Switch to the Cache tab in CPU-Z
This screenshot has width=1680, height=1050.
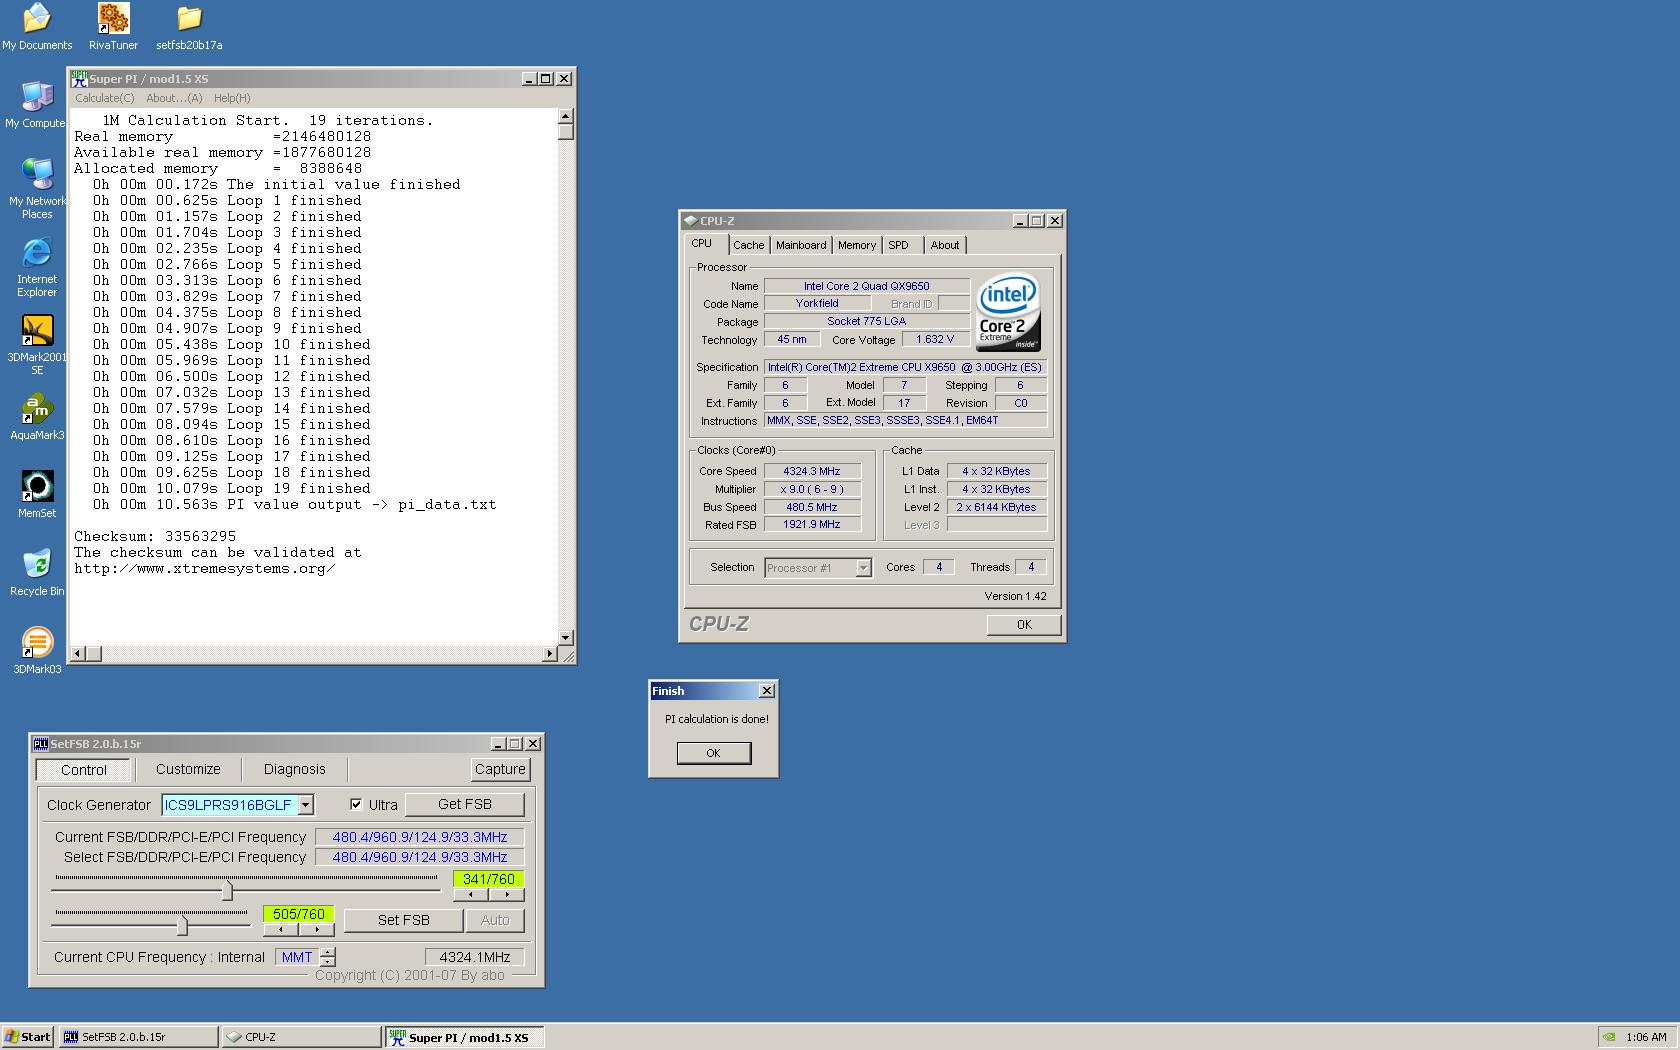[x=748, y=245]
